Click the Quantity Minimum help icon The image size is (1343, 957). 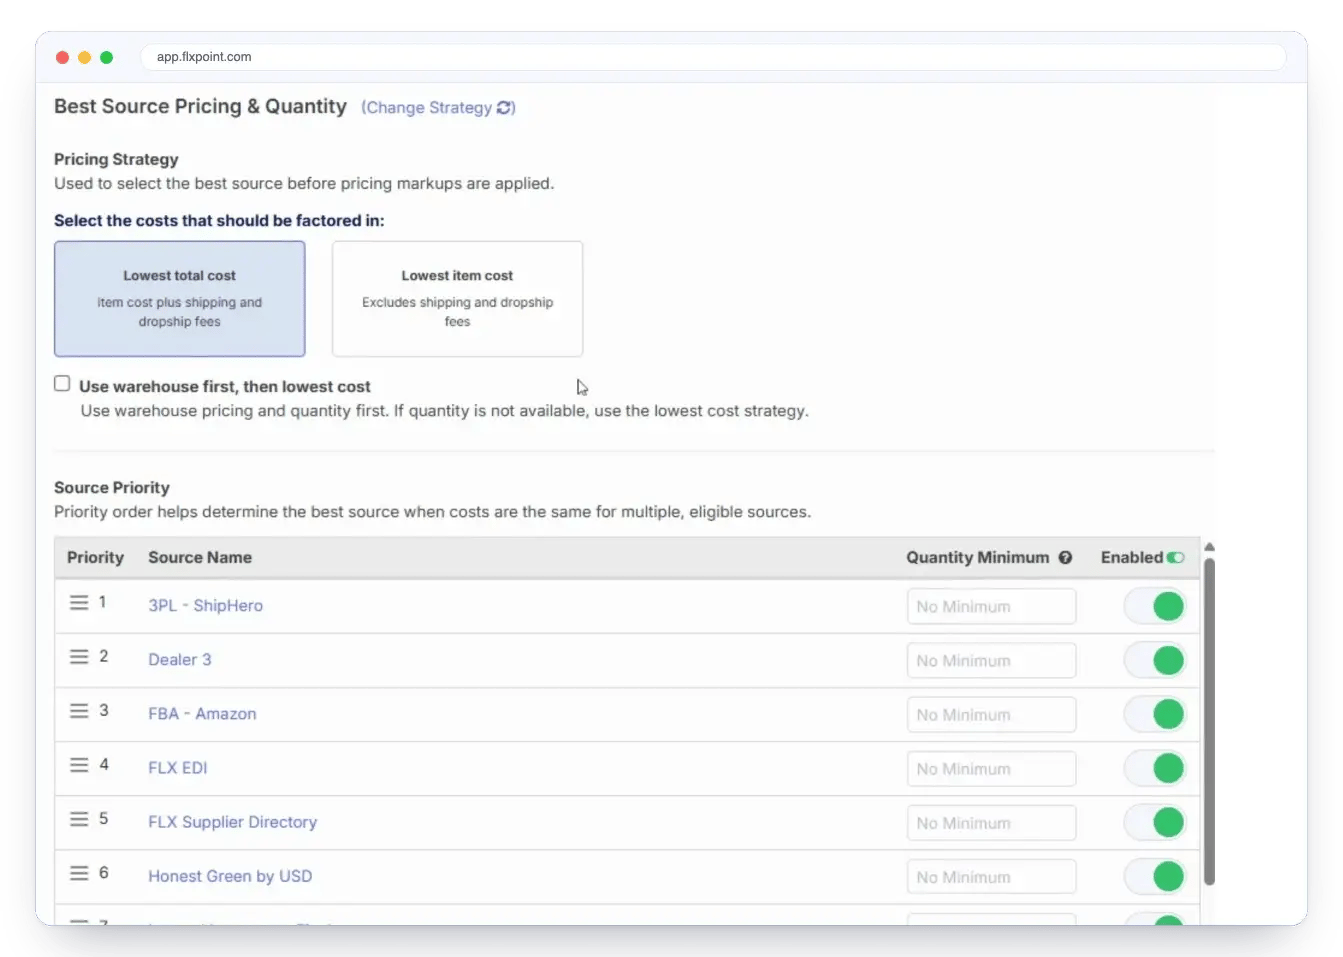tap(1066, 558)
